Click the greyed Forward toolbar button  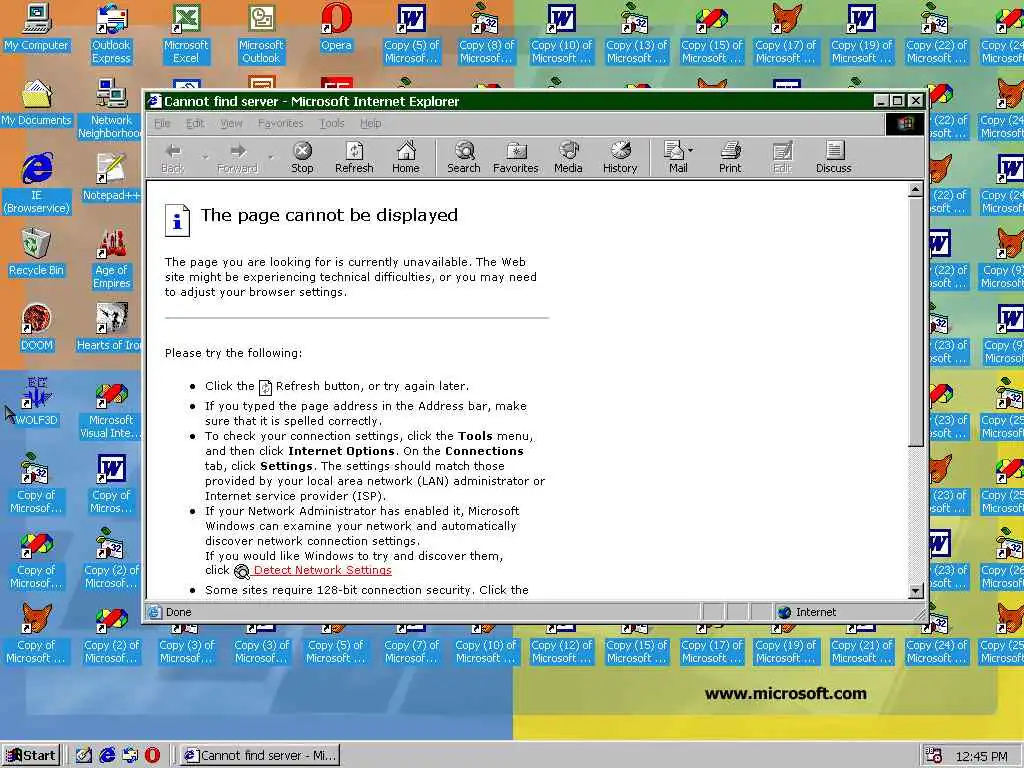point(237,157)
